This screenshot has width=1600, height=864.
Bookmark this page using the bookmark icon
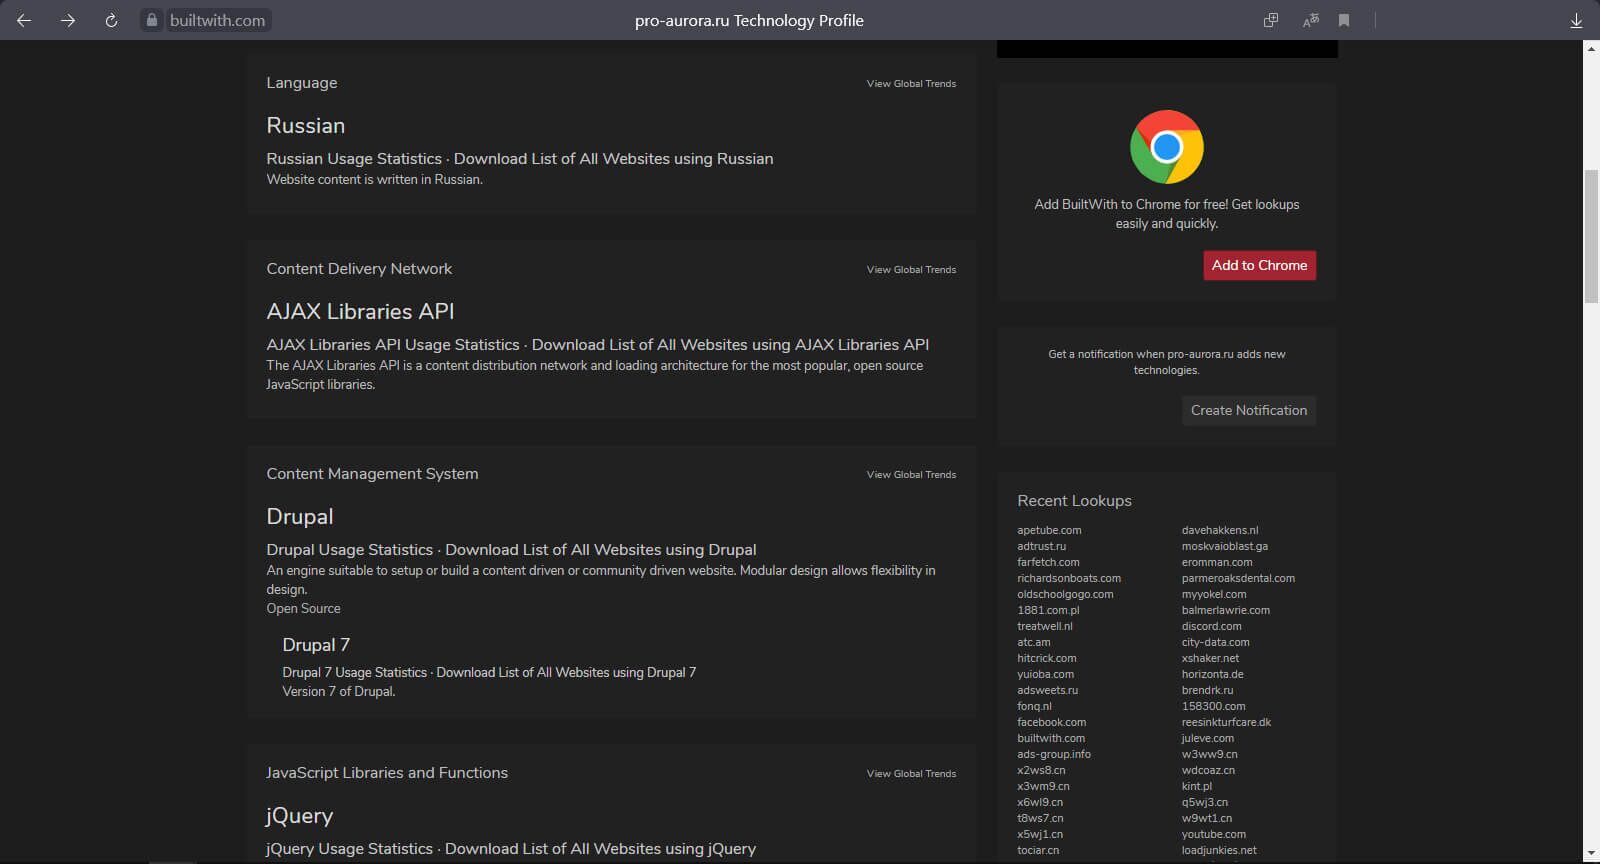[1344, 20]
